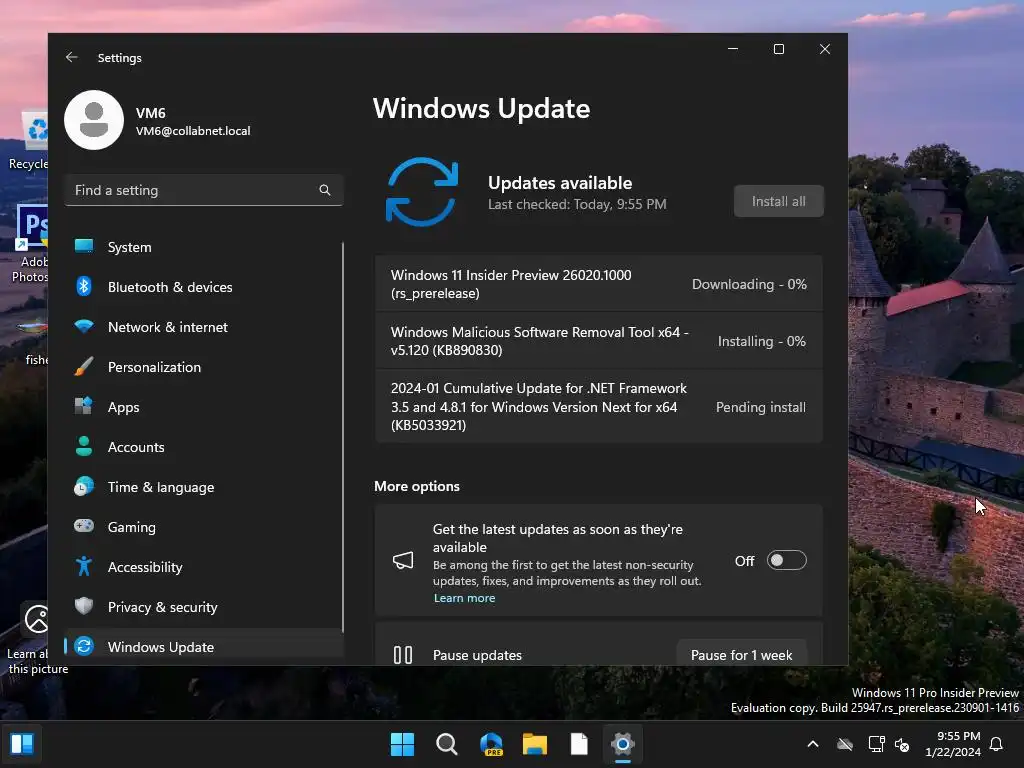Open the Learn more link
1024x768 pixels.
pyautogui.click(x=464, y=598)
